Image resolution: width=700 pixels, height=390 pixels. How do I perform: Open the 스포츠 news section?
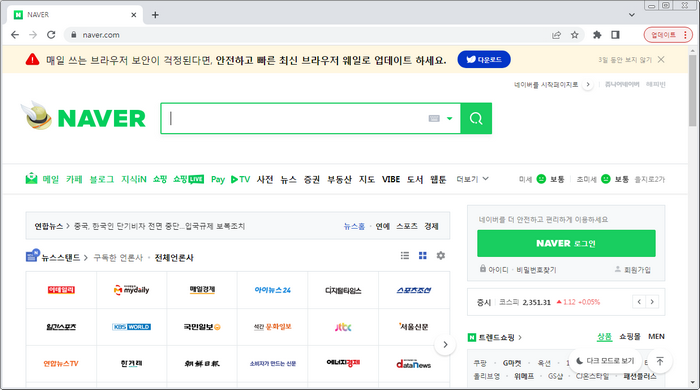407,226
